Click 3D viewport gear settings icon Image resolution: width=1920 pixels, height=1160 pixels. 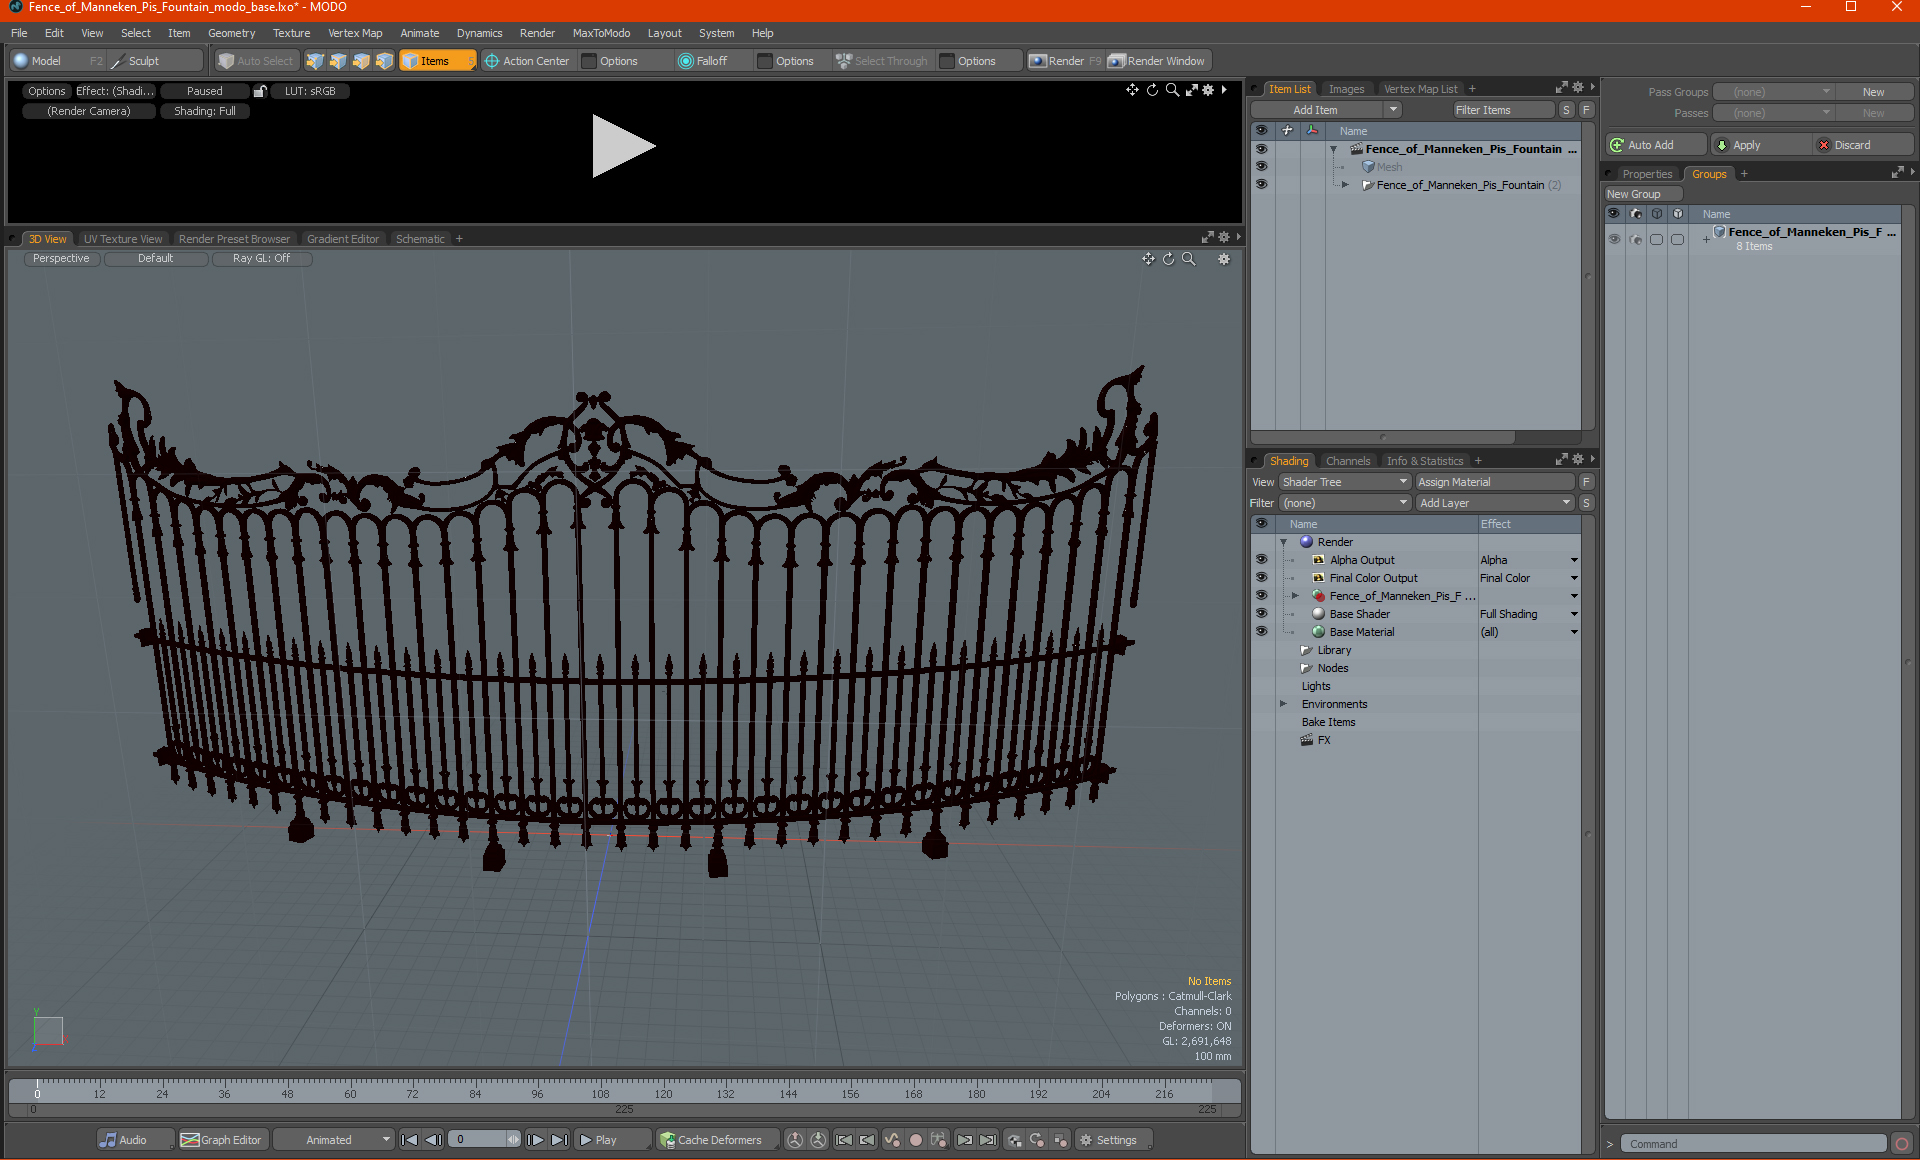[1223, 259]
